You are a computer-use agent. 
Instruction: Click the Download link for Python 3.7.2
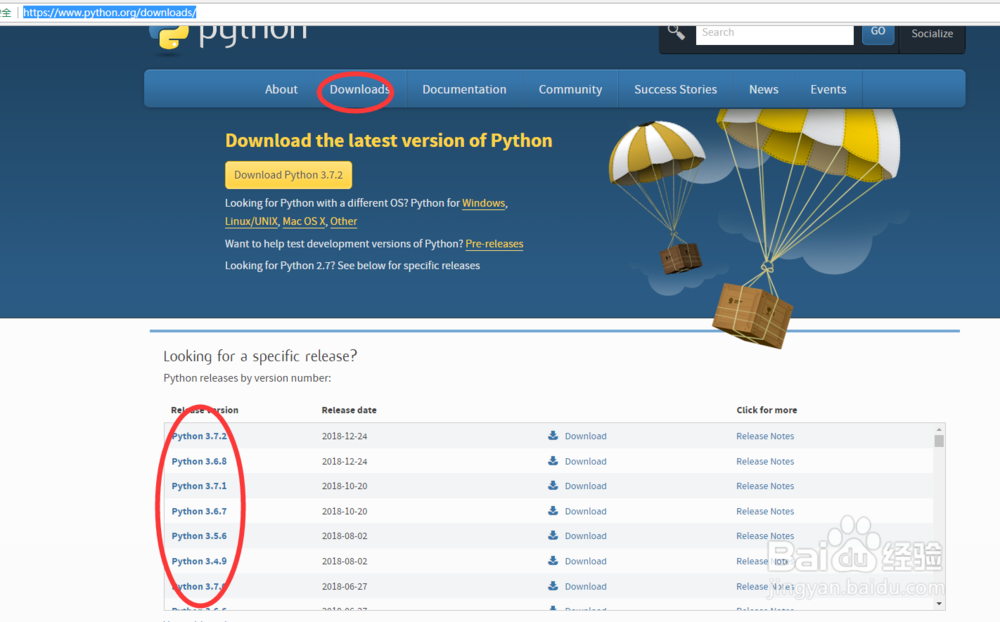tap(585, 436)
